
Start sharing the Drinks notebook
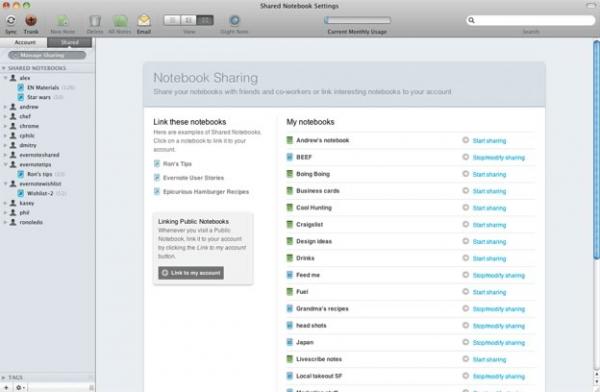[489, 259]
